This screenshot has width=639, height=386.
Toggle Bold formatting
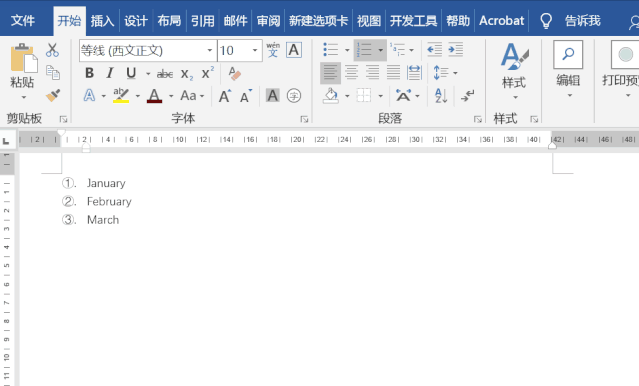pyautogui.click(x=89, y=73)
